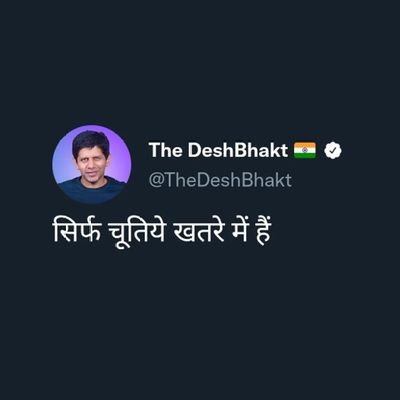Click the checkmark inside the verified badge
Viewport: 400px width, 400px height.
click(x=333, y=151)
